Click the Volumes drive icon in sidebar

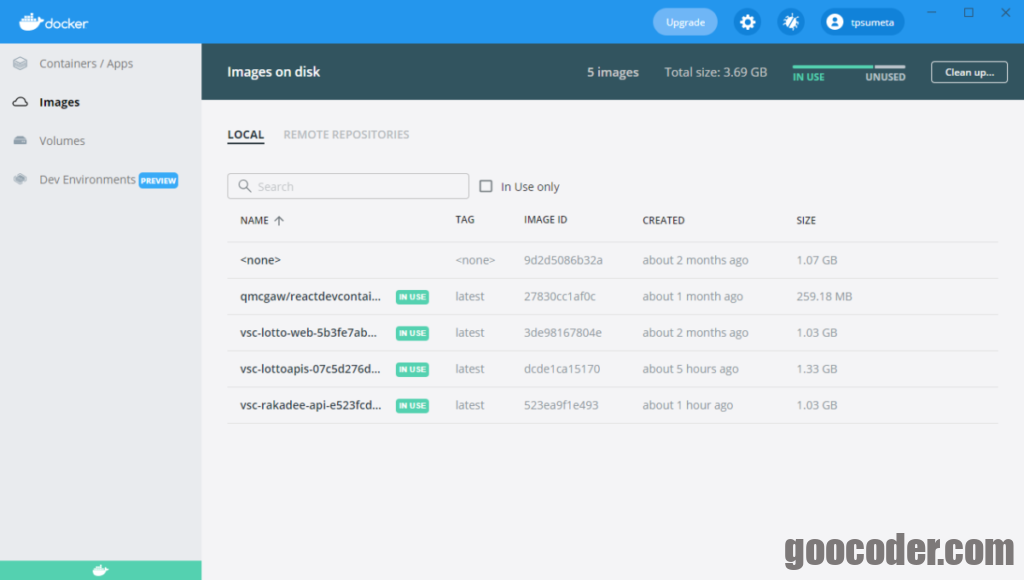tap(20, 141)
